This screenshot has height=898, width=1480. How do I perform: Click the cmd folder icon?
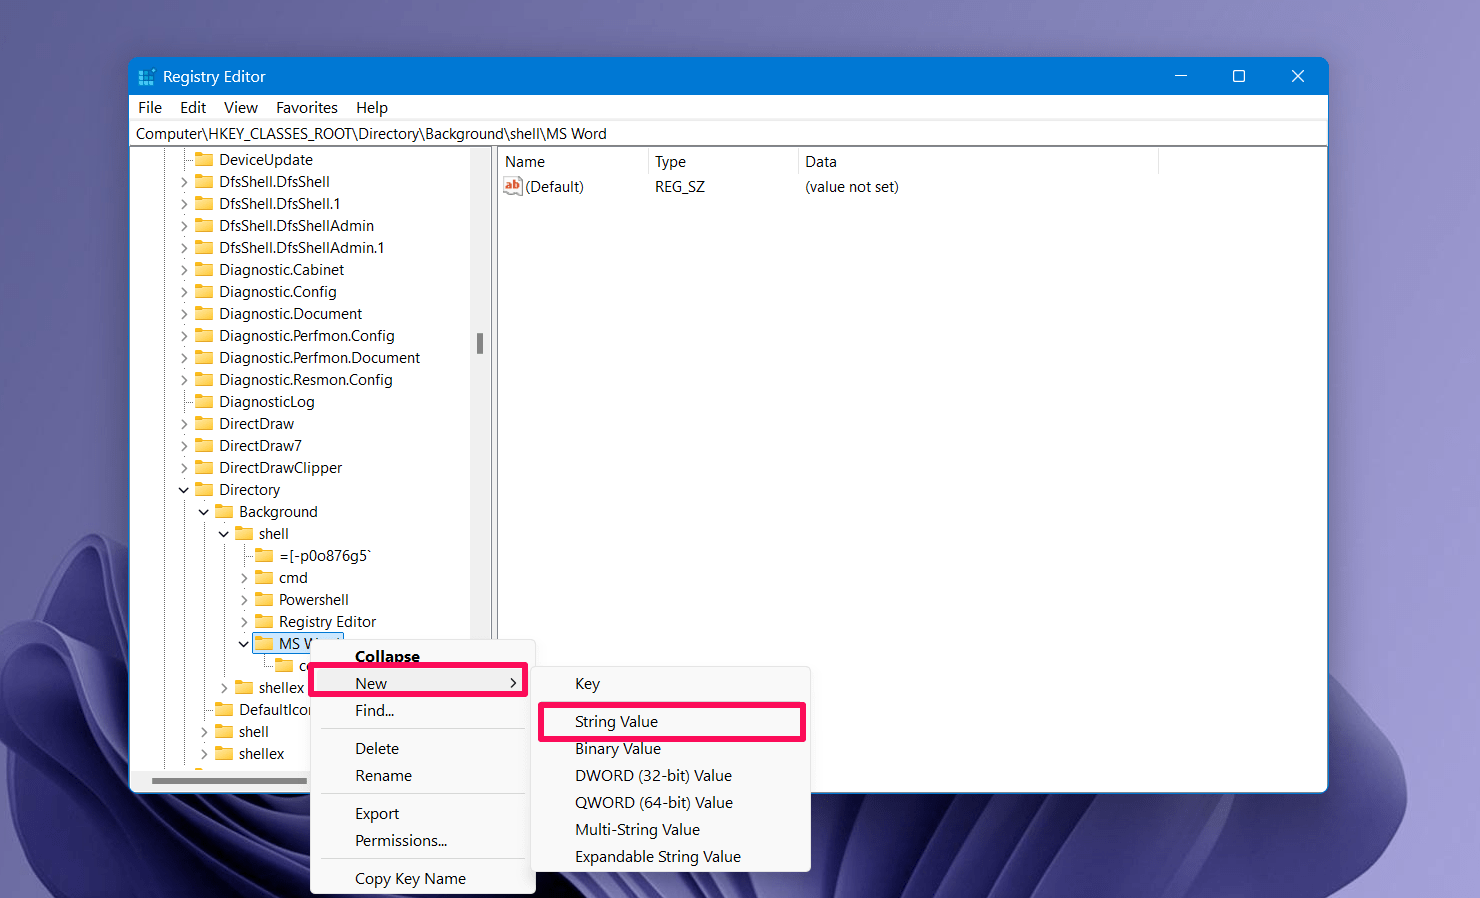264,577
